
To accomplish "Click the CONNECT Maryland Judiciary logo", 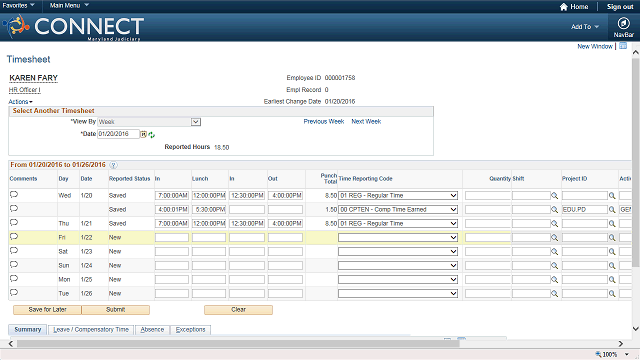I will pyautogui.click(x=73, y=27).
